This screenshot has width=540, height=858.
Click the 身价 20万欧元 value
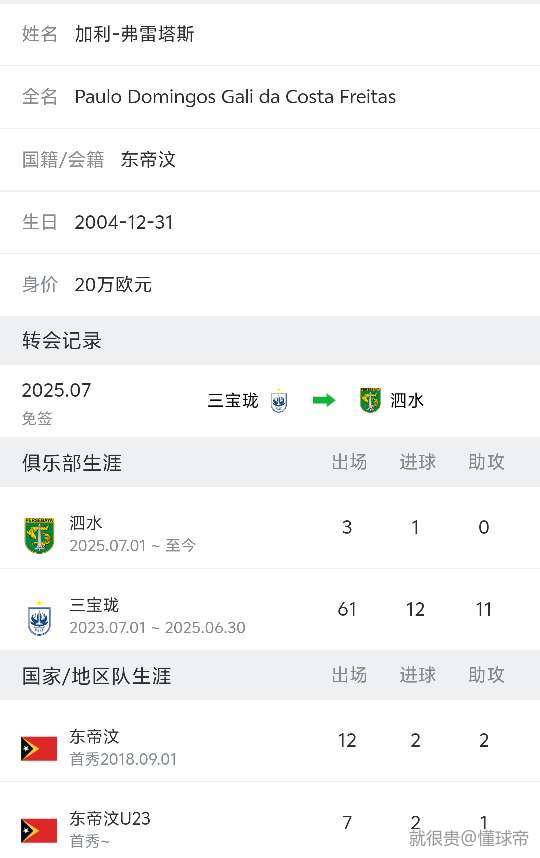pos(113,285)
